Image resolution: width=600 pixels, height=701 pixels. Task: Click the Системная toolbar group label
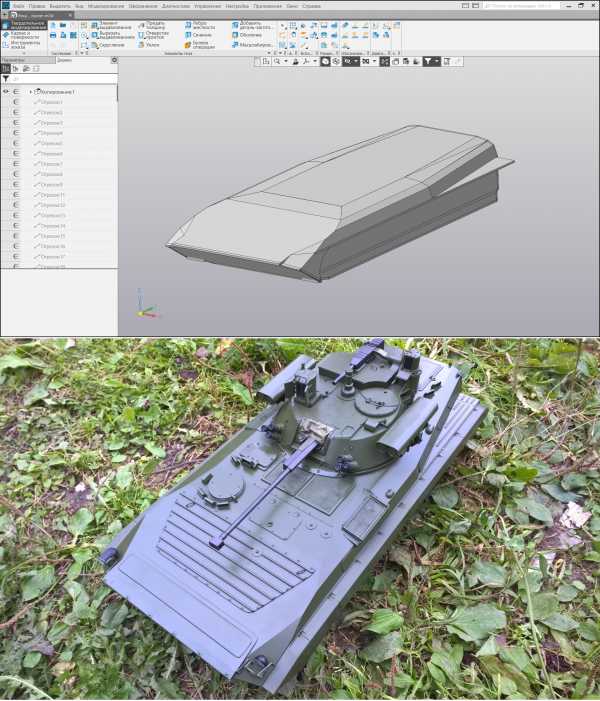(62, 53)
